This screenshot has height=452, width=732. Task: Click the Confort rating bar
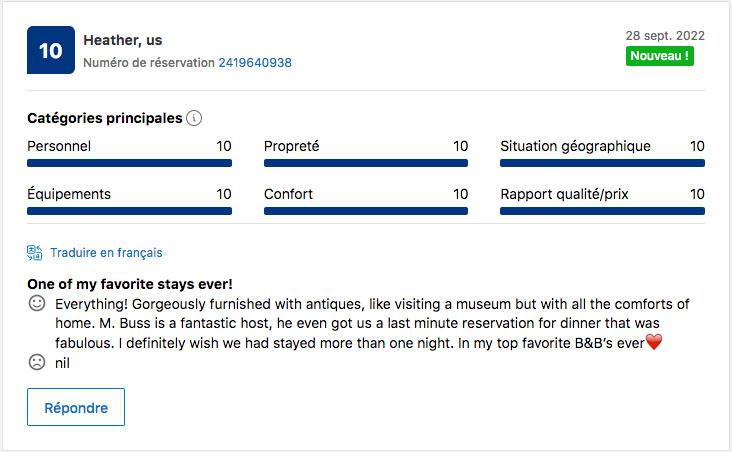pos(366,211)
